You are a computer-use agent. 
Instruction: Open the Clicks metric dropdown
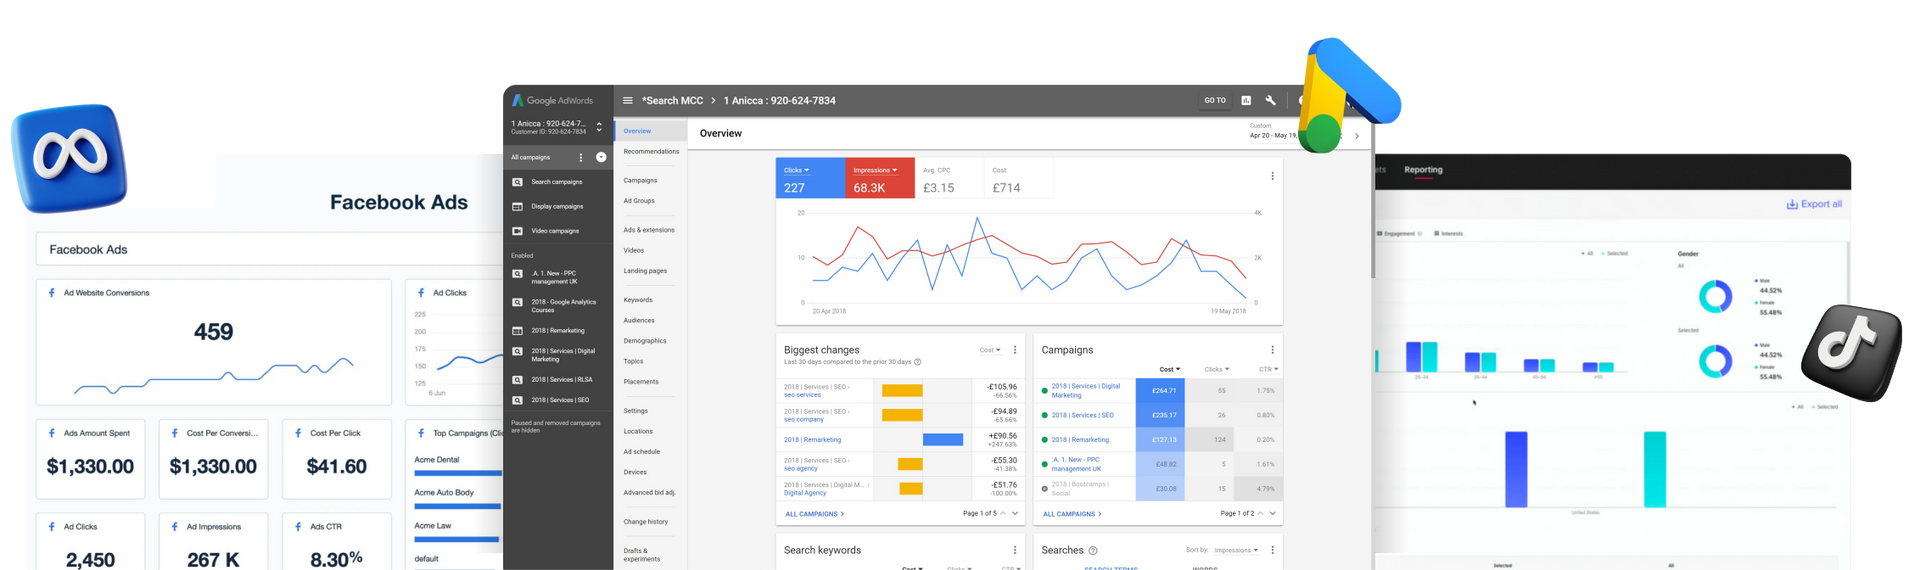(797, 170)
